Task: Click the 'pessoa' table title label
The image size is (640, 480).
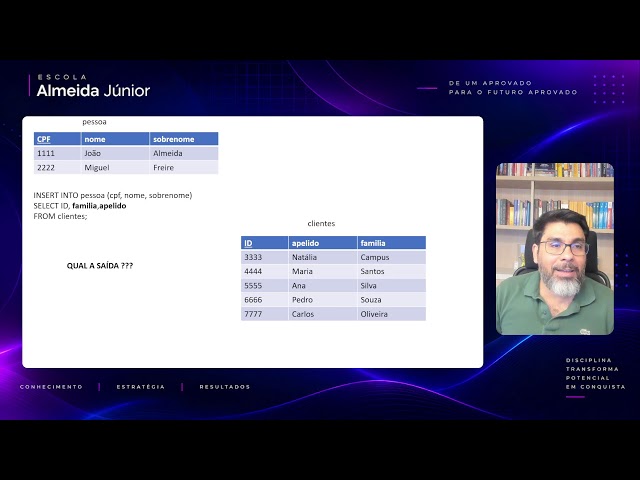Action: point(94,122)
